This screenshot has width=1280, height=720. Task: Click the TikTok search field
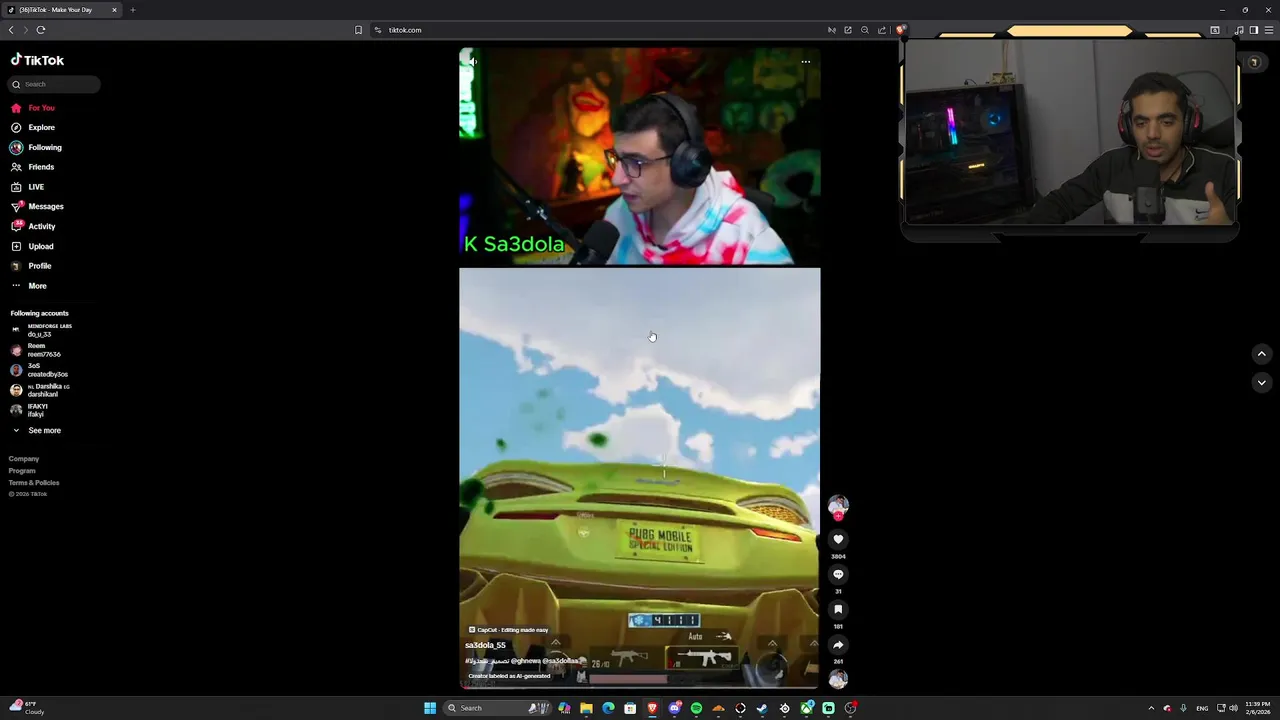tap(55, 84)
